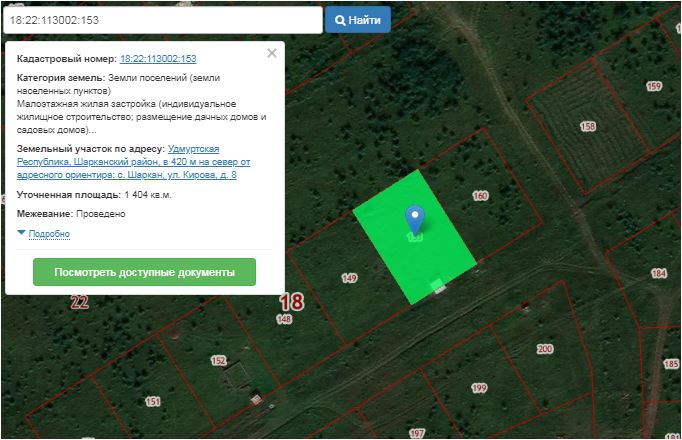Select parcel labeled 151 on map
This screenshot has width=682, height=440.
click(152, 401)
